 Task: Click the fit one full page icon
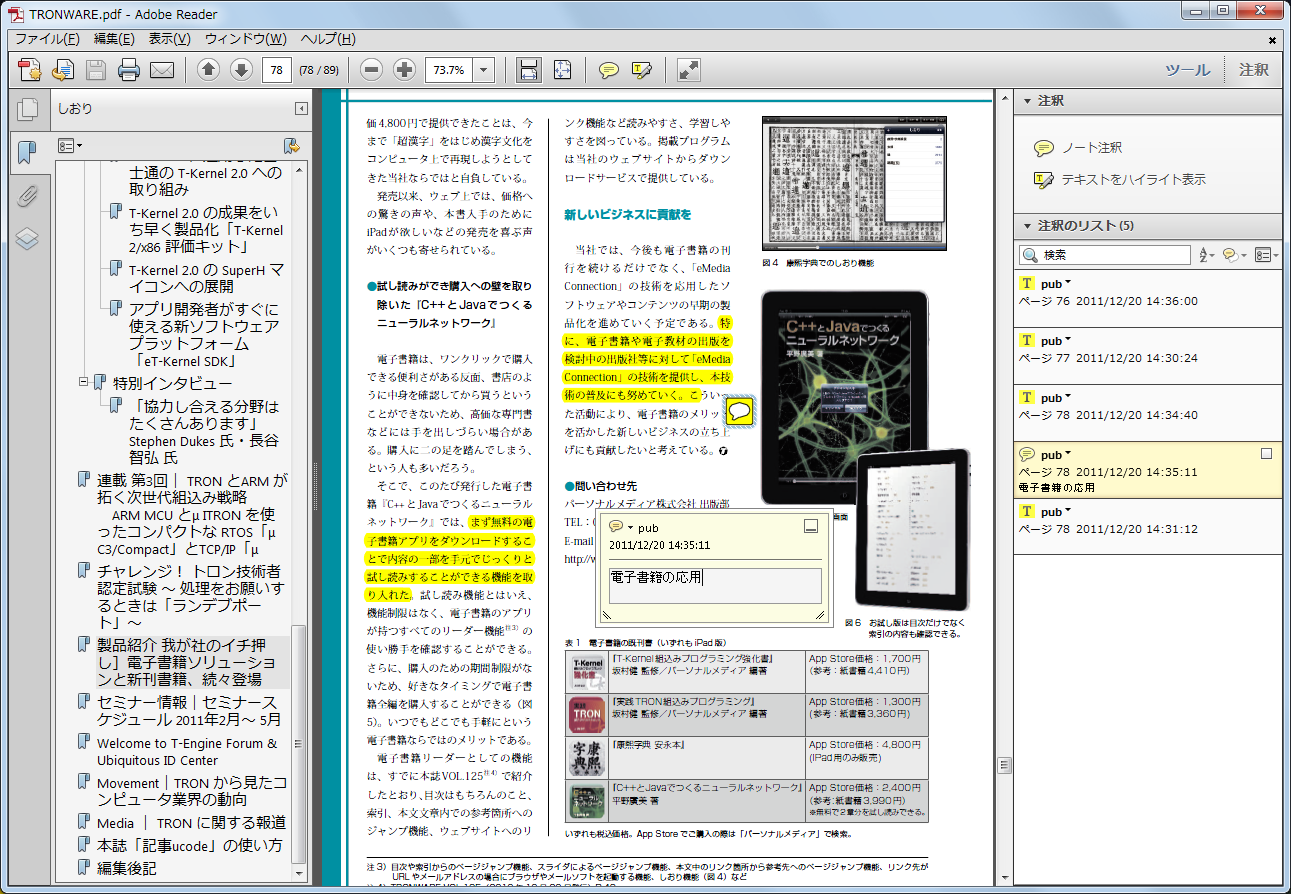click(x=563, y=70)
